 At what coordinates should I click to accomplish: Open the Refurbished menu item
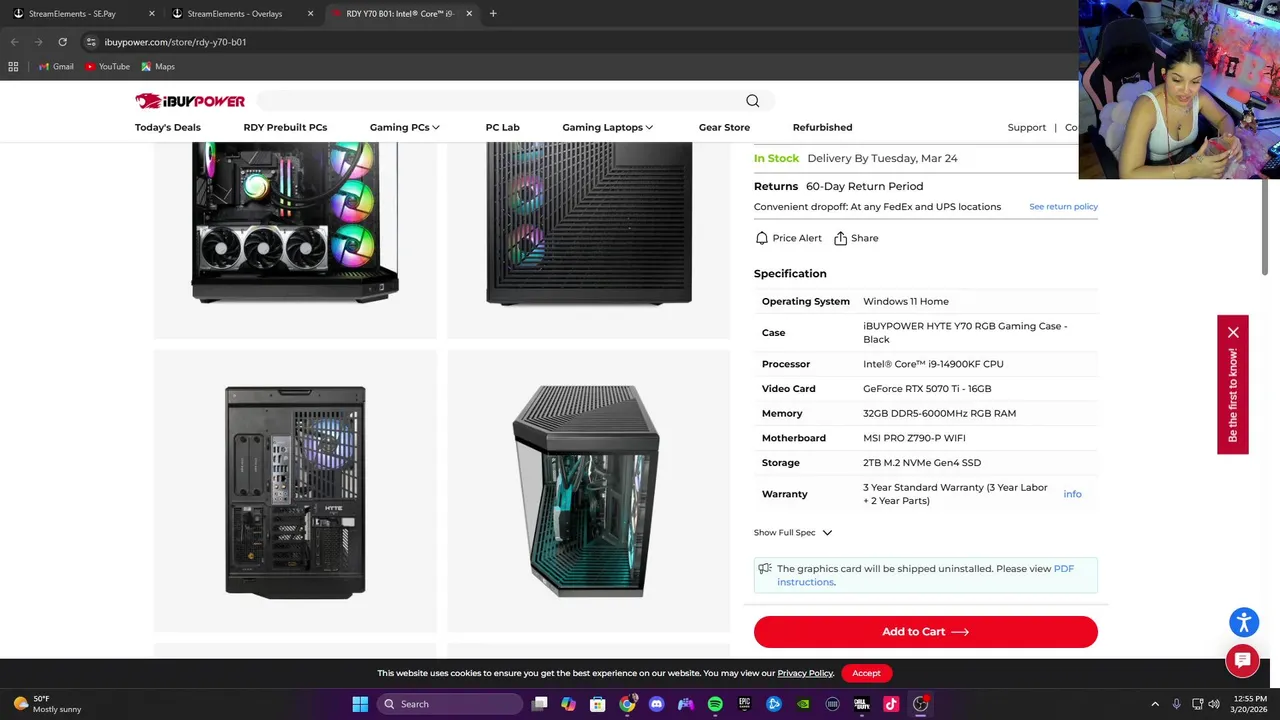(822, 127)
